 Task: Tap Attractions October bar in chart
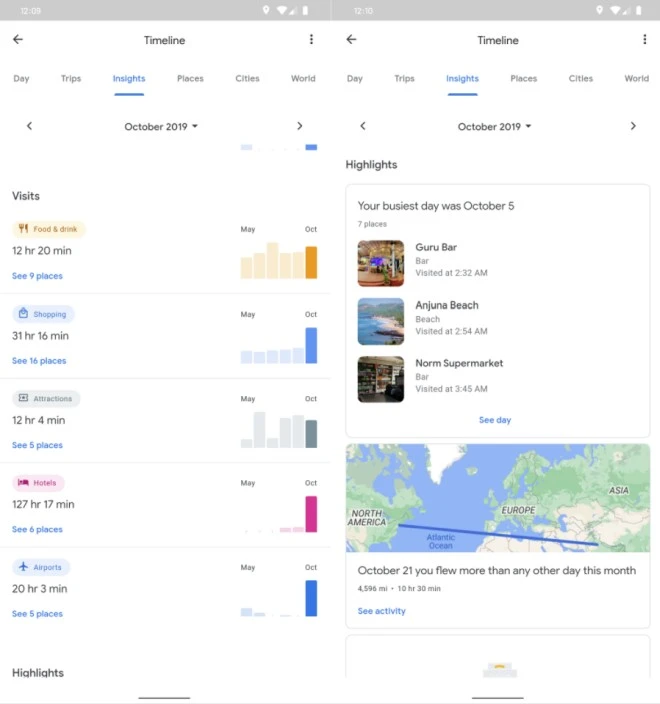(311, 434)
